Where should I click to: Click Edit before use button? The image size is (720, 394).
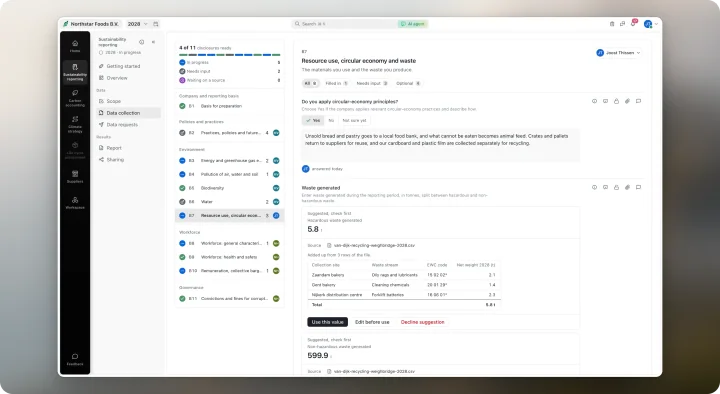[372, 322]
